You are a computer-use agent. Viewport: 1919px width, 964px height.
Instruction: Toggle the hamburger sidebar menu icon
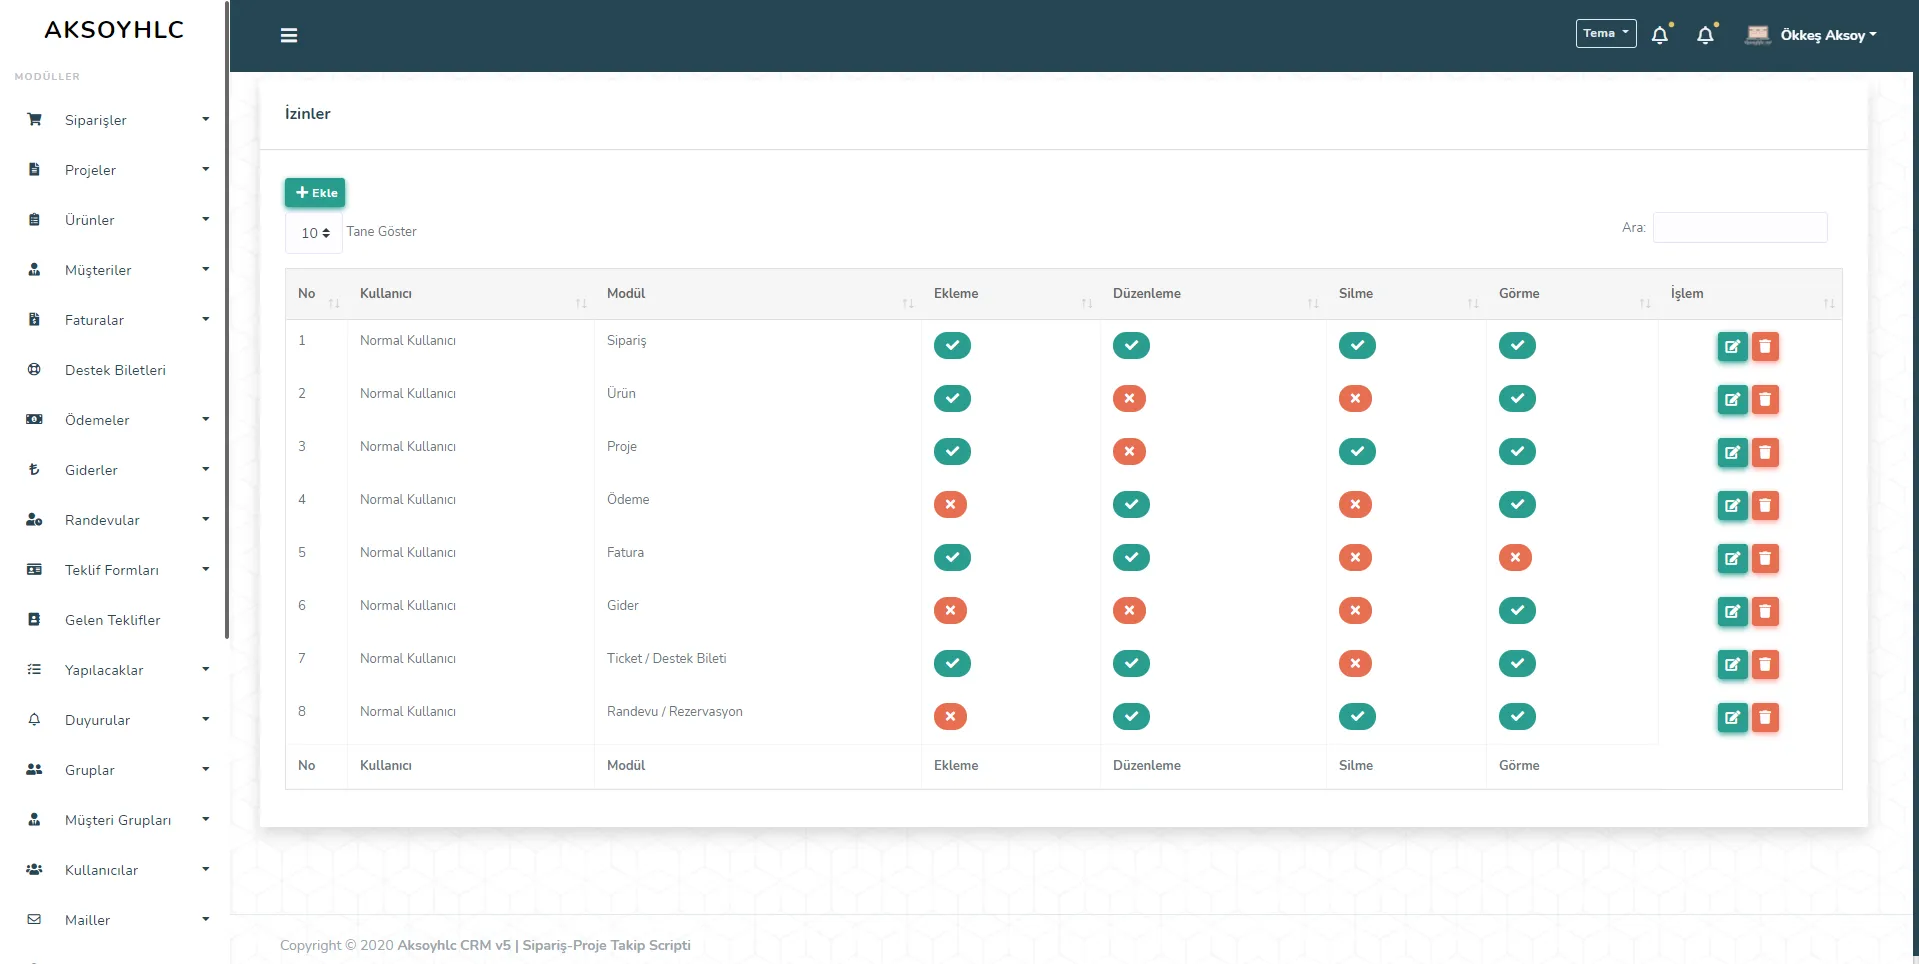point(289,36)
